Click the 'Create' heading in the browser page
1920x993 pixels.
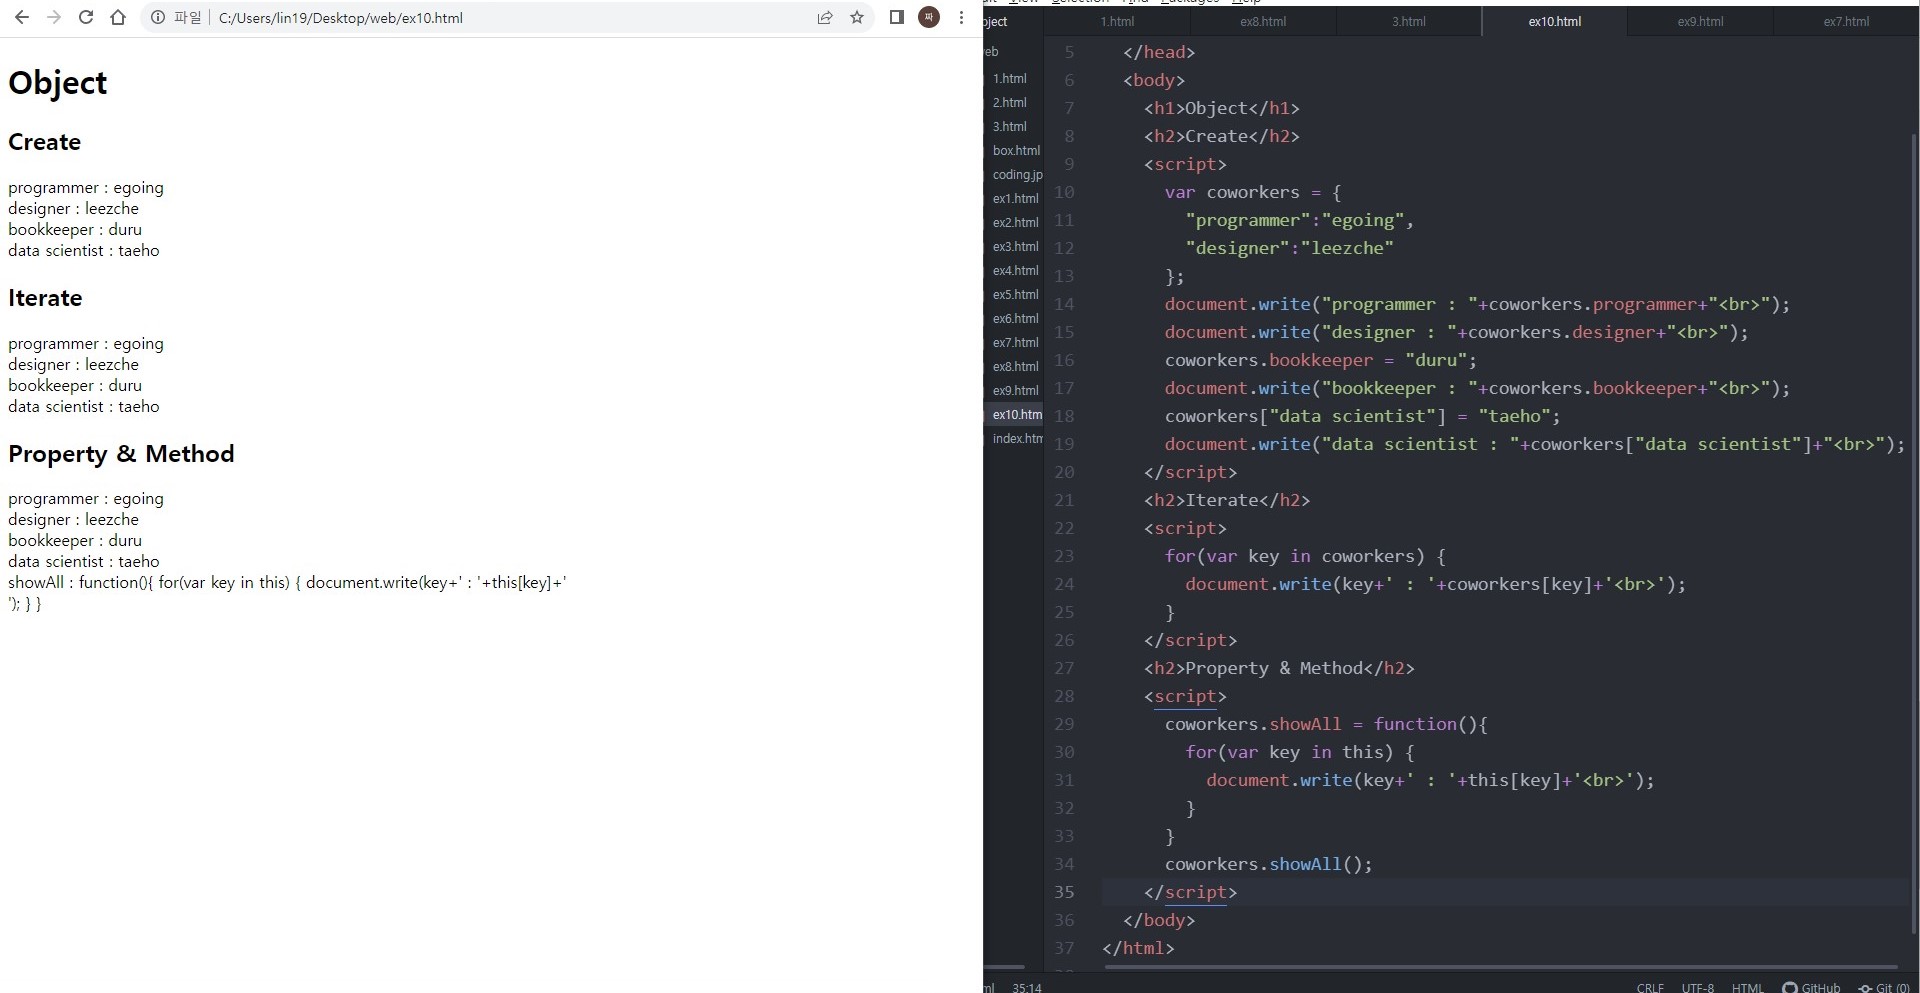44,142
